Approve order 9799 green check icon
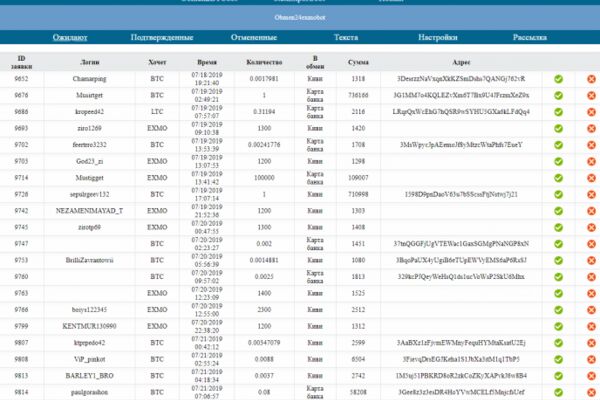The height and width of the screenshot is (400, 600). pyautogui.click(x=559, y=326)
